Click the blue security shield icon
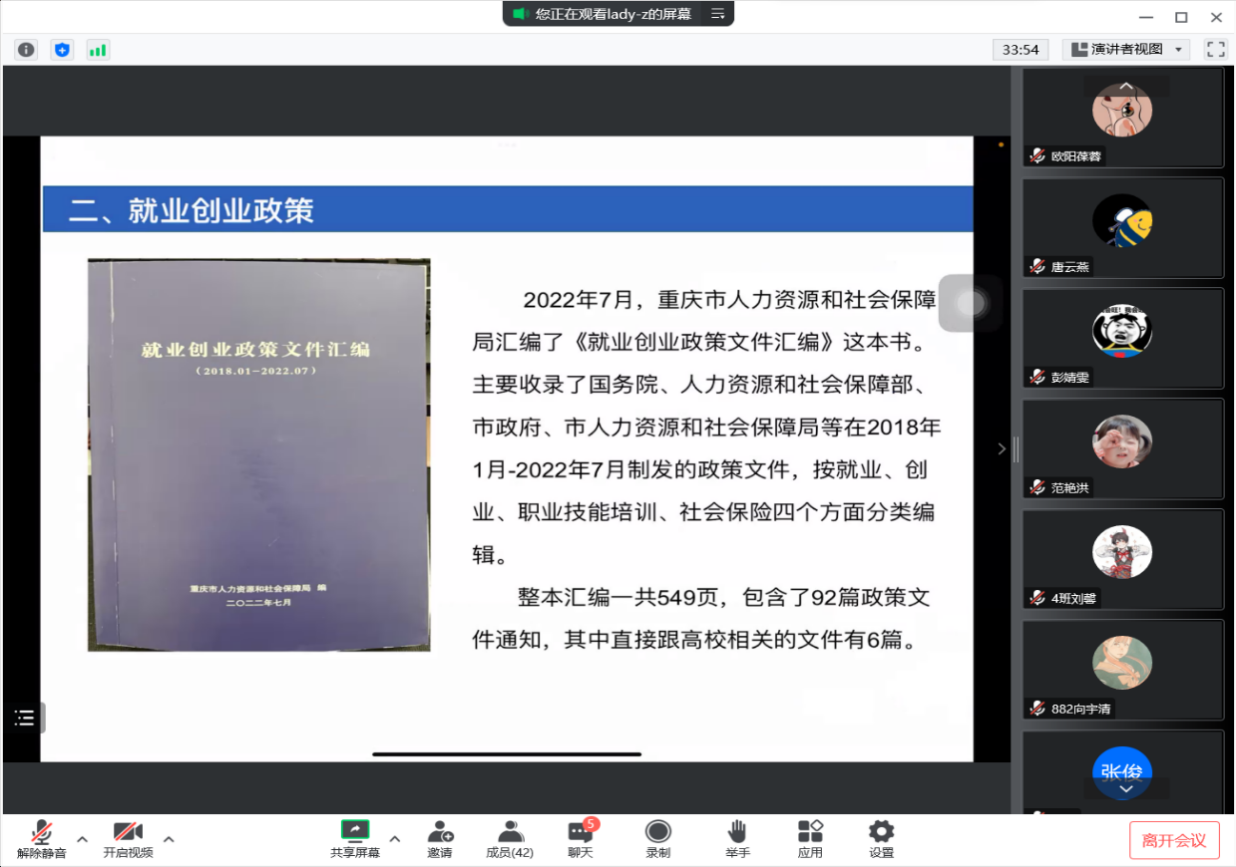1236x867 pixels. [x=62, y=49]
